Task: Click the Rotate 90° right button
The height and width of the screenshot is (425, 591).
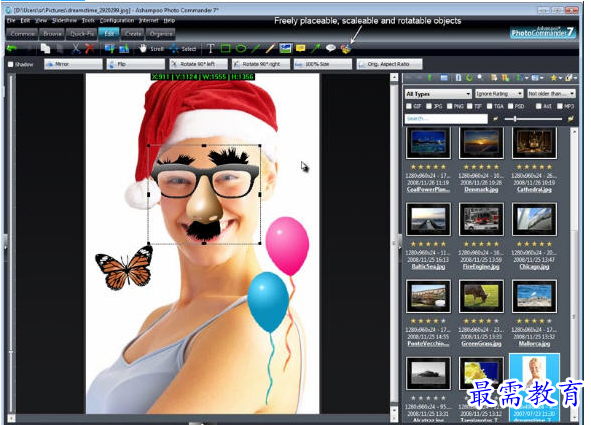Action: [261, 64]
